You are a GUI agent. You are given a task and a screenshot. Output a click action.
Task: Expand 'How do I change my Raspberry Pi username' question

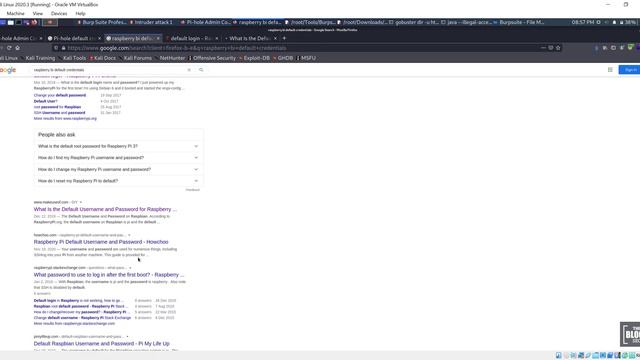[118, 169]
